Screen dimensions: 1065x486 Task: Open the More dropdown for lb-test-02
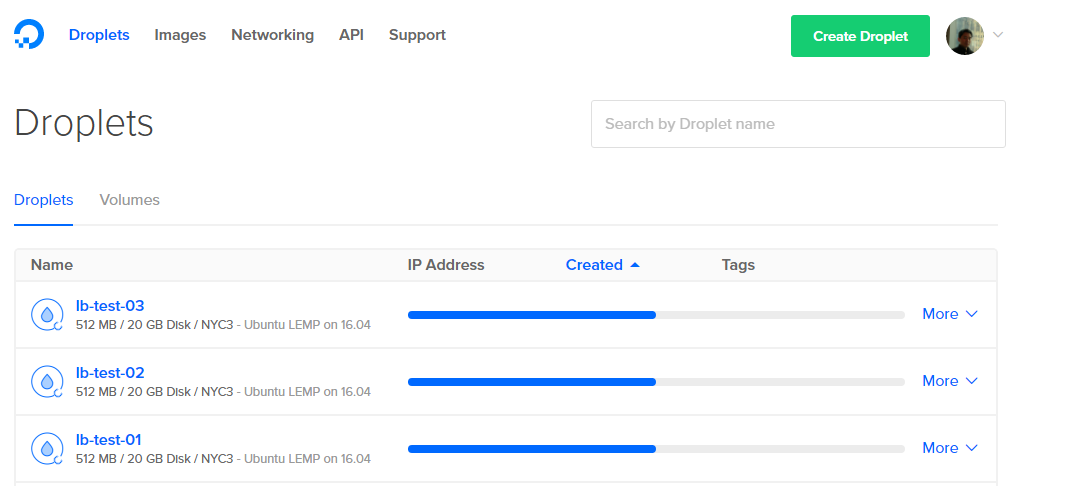pyautogui.click(x=950, y=381)
